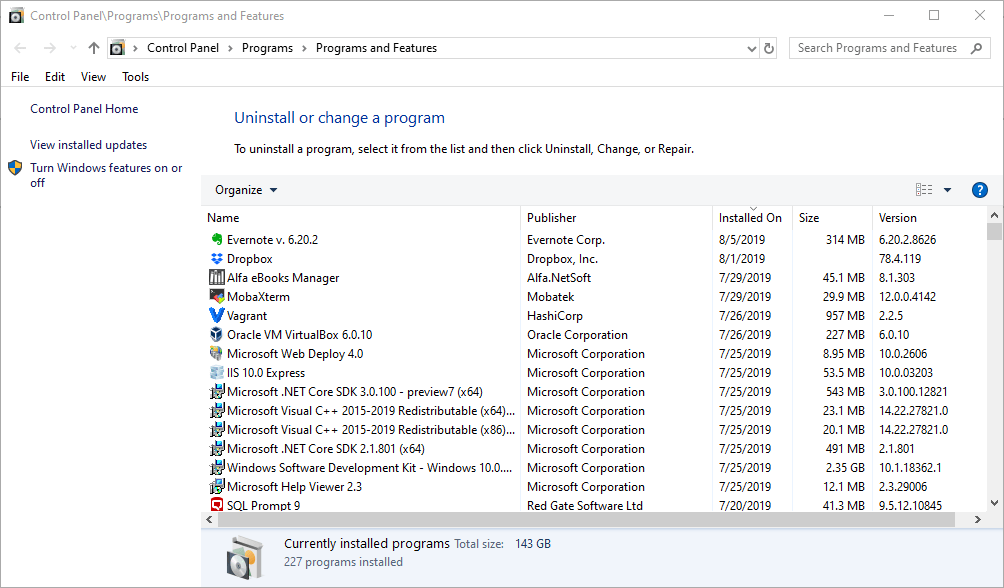
Task: Click the vertical scrollbar up arrow
Action: (994, 215)
